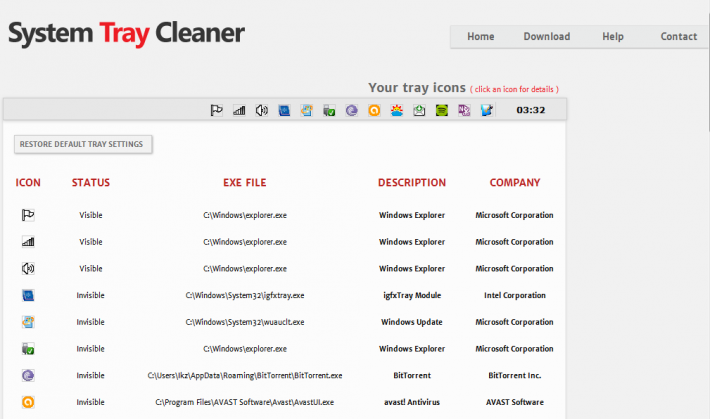The image size is (710, 419).
Task: Click the ICON column header
Action: tap(28, 183)
